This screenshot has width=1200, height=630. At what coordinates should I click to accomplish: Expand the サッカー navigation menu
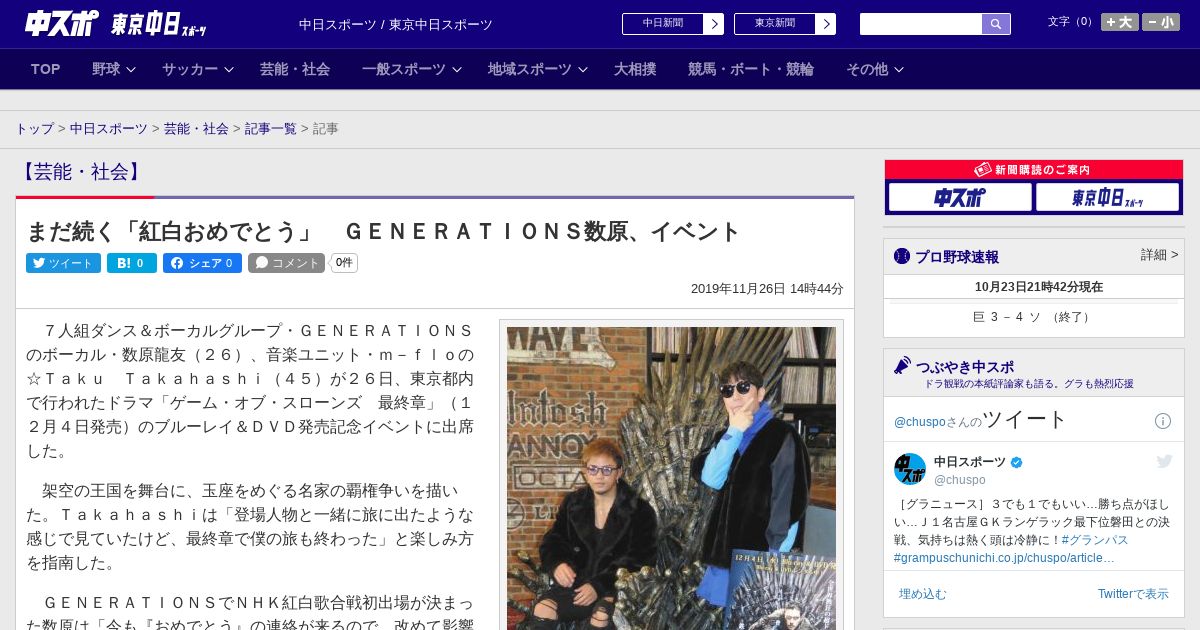[x=198, y=69]
